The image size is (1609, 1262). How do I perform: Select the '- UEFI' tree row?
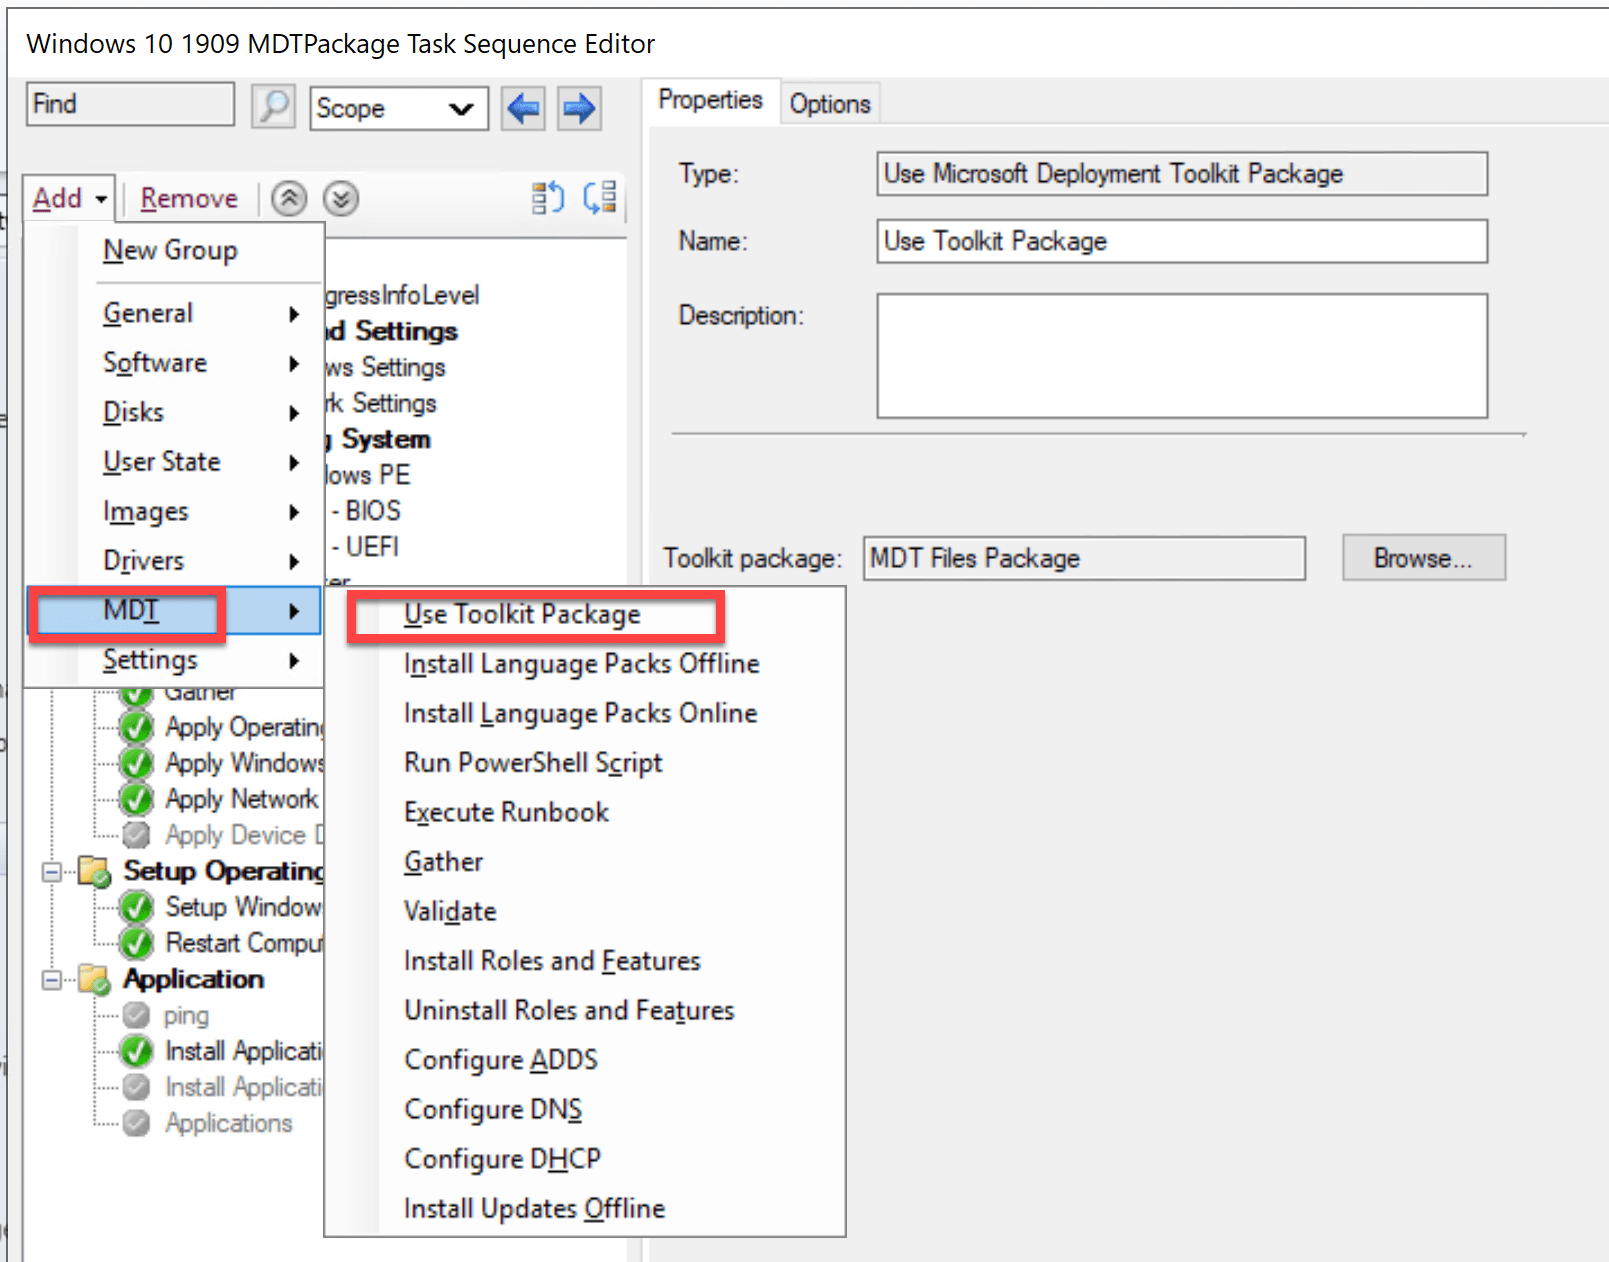(x=366, y=547)
